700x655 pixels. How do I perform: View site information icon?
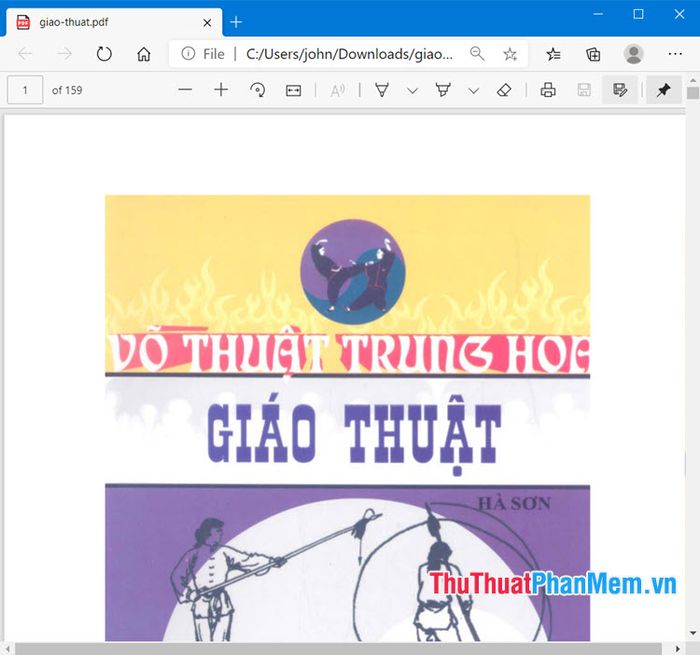pyautogui.click(x=188, y=54)
